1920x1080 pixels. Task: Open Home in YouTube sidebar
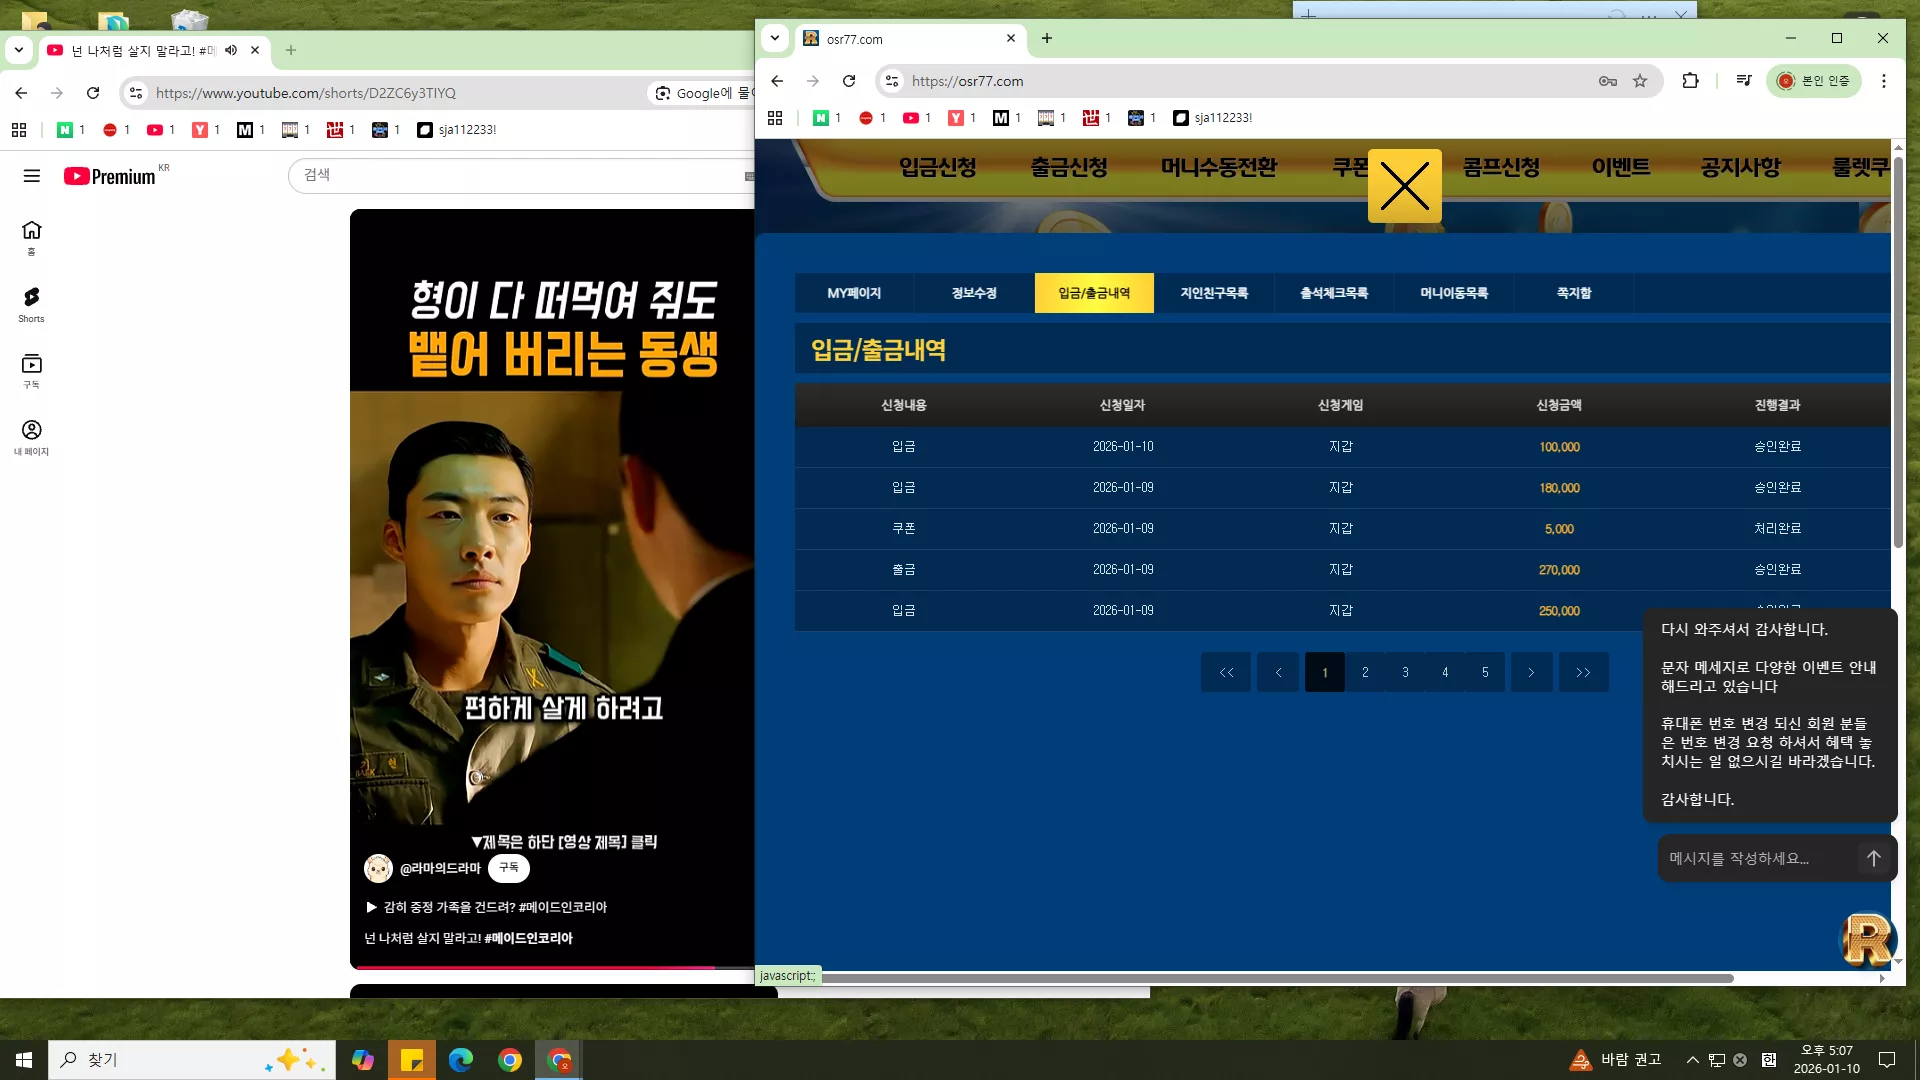coord(31,238)
